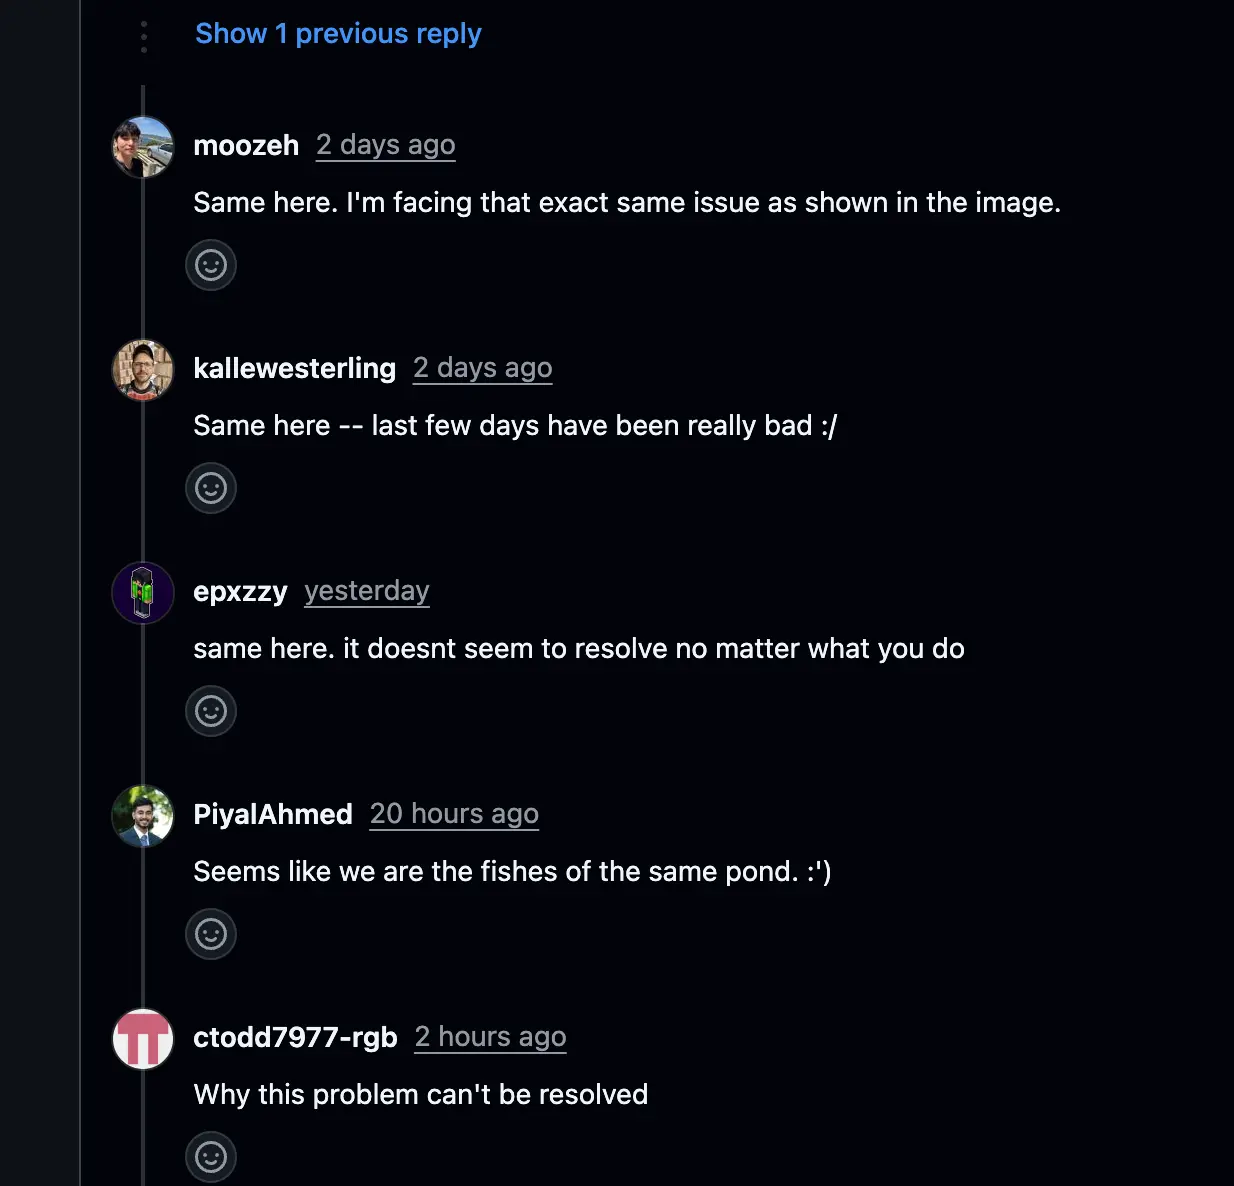React to kallewesterling's comment with emoji

(211, 488)
